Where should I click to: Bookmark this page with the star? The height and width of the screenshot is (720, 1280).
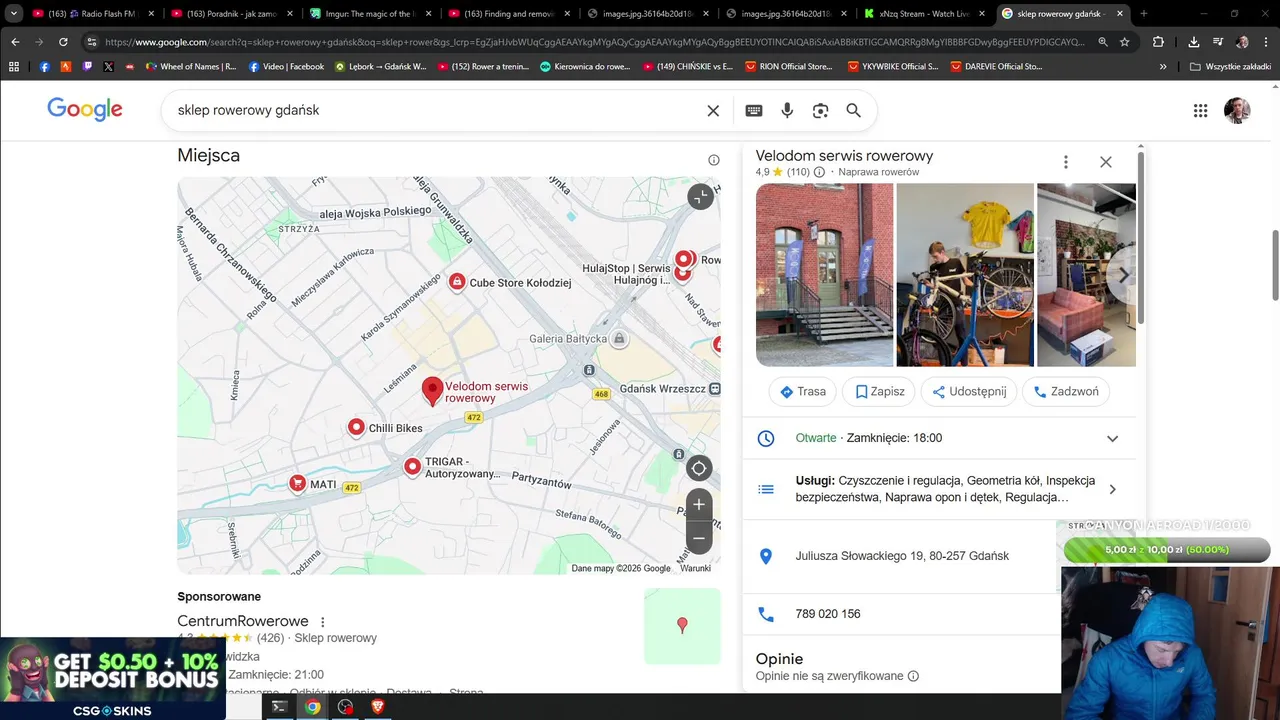click(x=1125, y=42)
